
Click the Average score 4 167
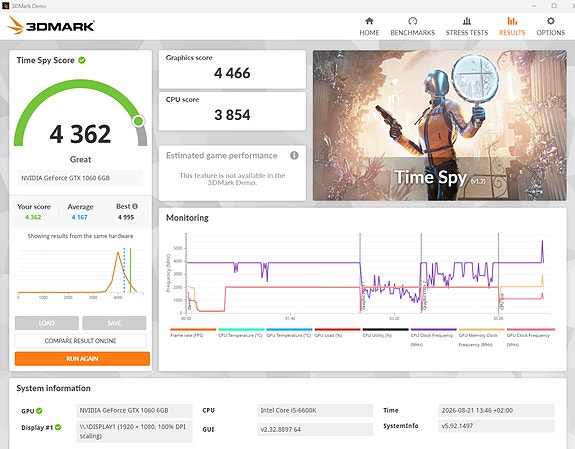(80, 217)
